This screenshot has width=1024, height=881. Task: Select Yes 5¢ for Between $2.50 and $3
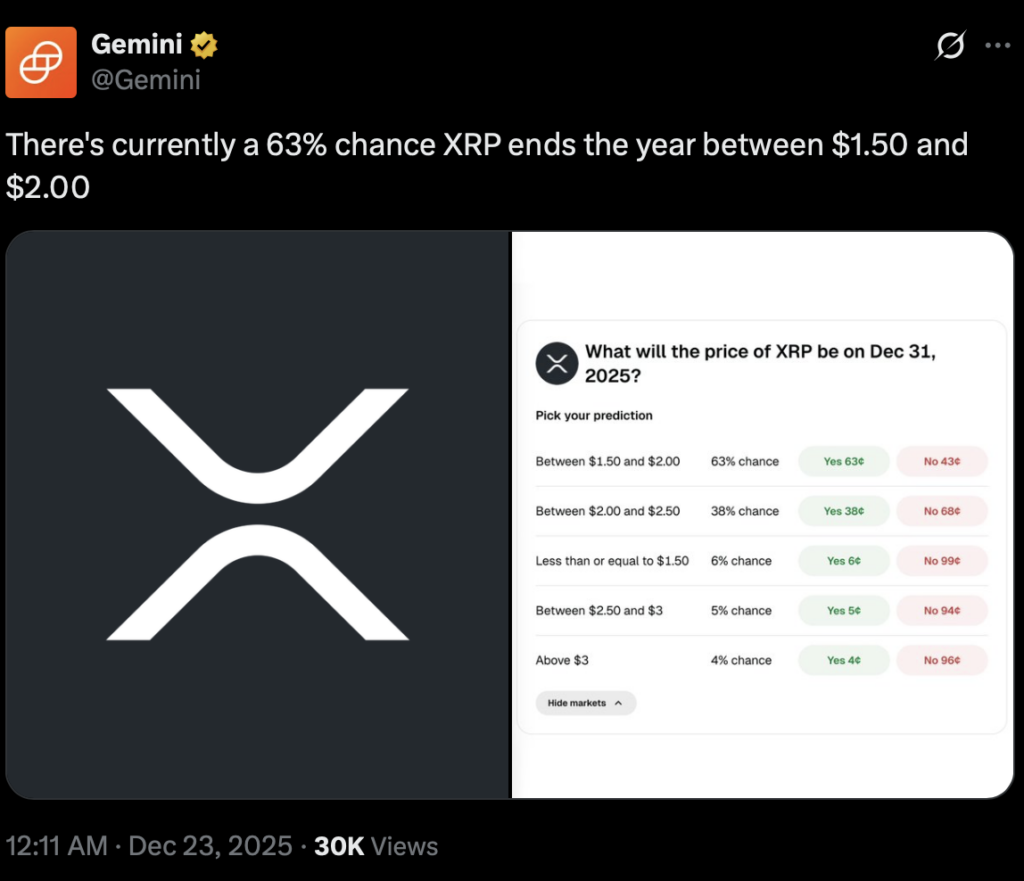[x=843, y=611]
